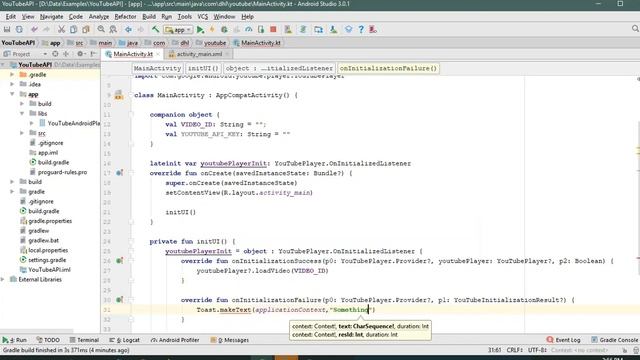This screenshot has height=360, width=640.
Task: Navigate Back with the blue arrow icon
Action: pos(128,29)
